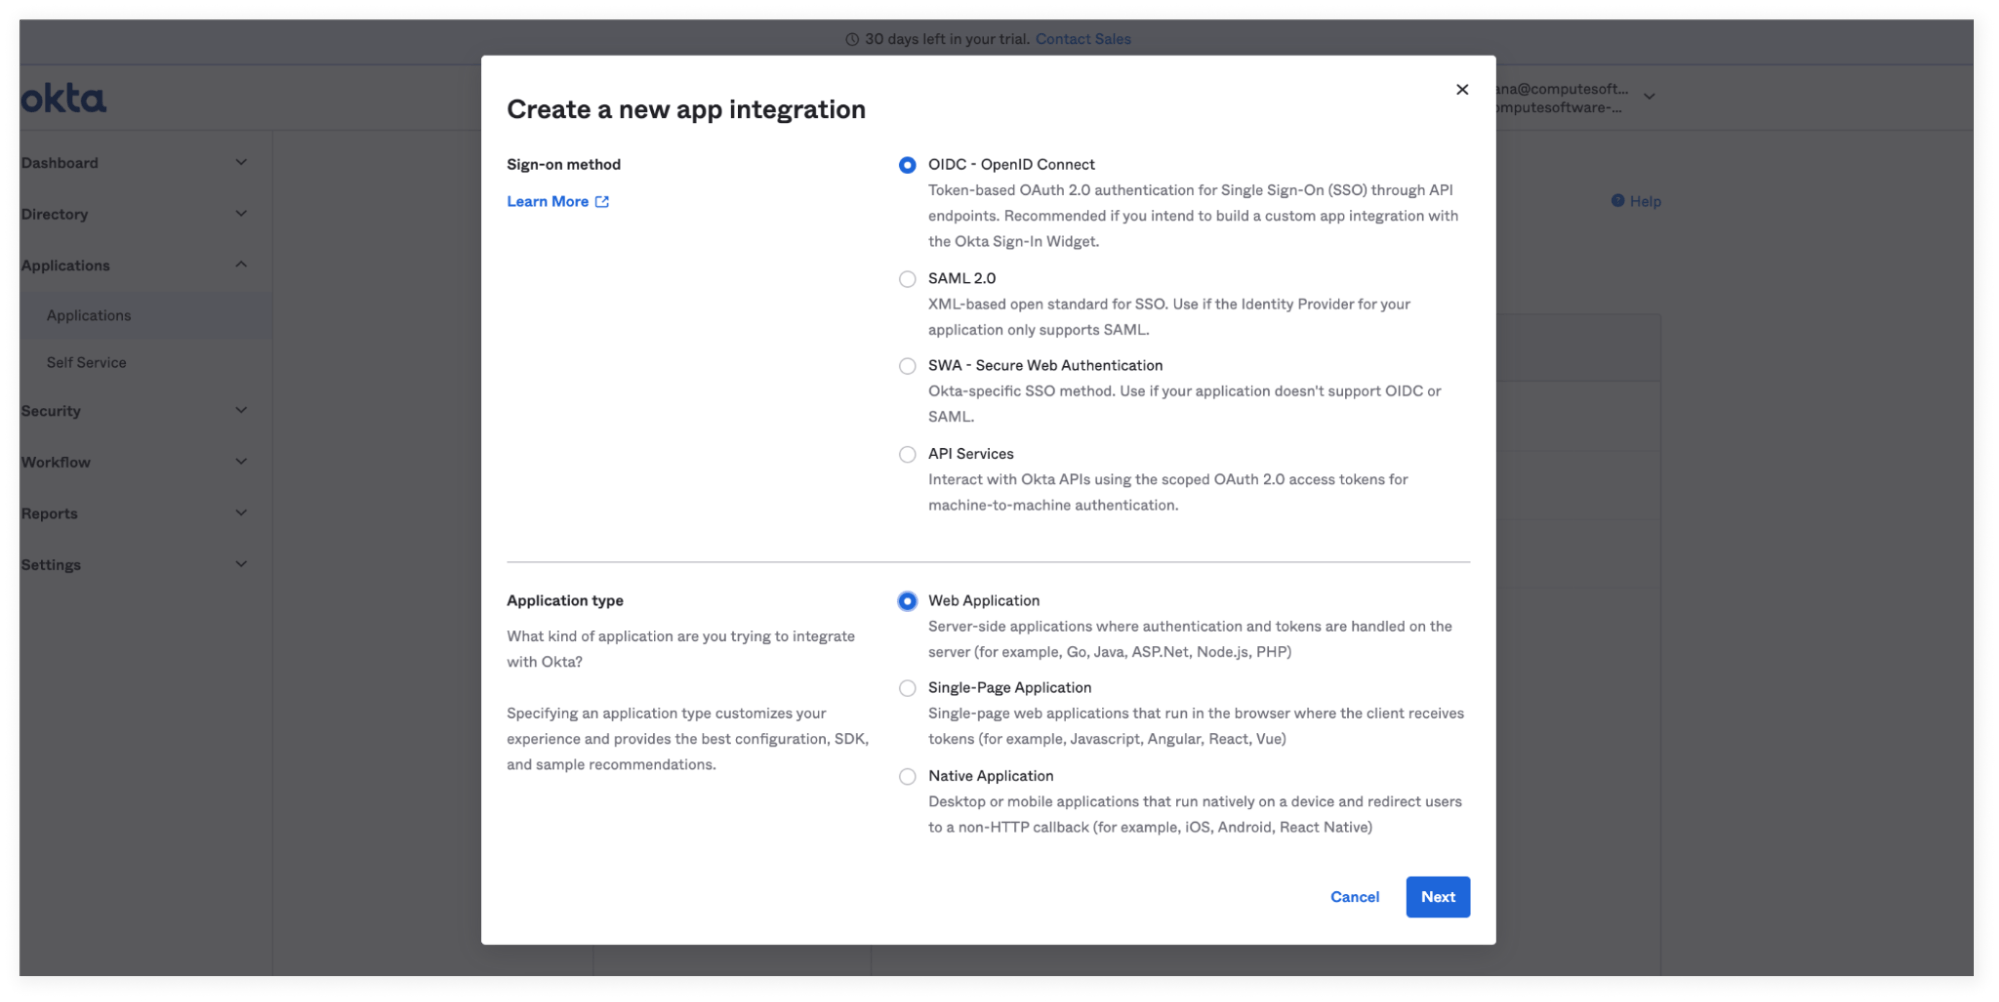
Task: Click the external link icon beside Learn More
Action: [x=602, y=202]
